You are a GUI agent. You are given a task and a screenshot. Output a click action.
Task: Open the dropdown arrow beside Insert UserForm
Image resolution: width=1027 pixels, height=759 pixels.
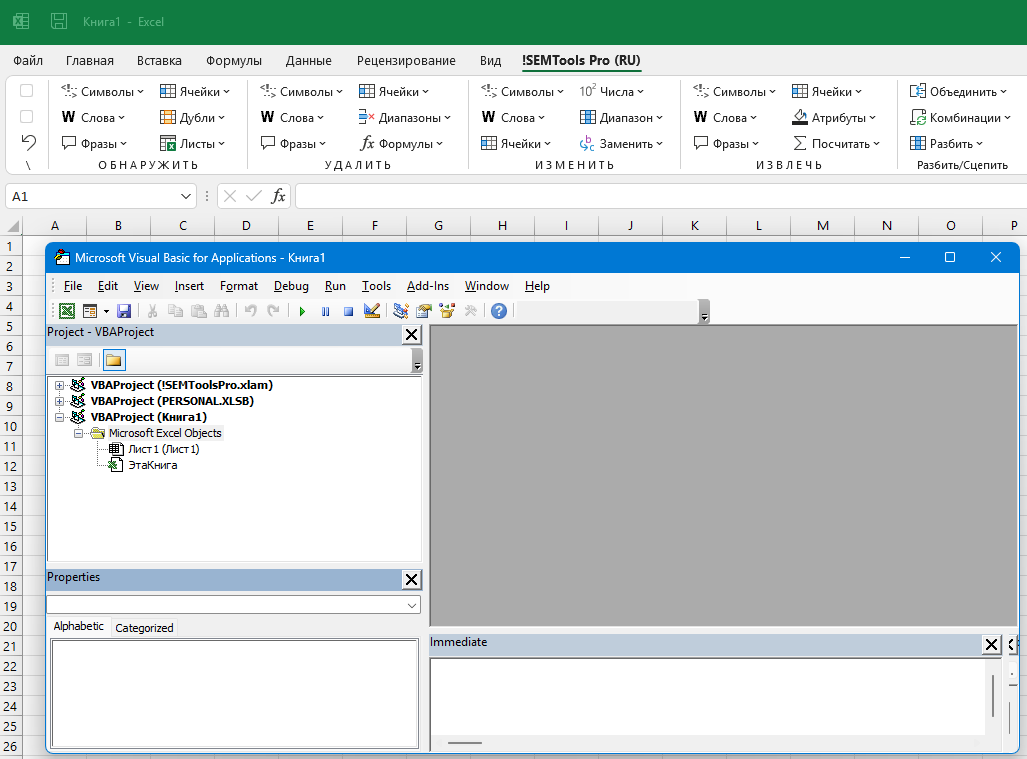[106, 311]
